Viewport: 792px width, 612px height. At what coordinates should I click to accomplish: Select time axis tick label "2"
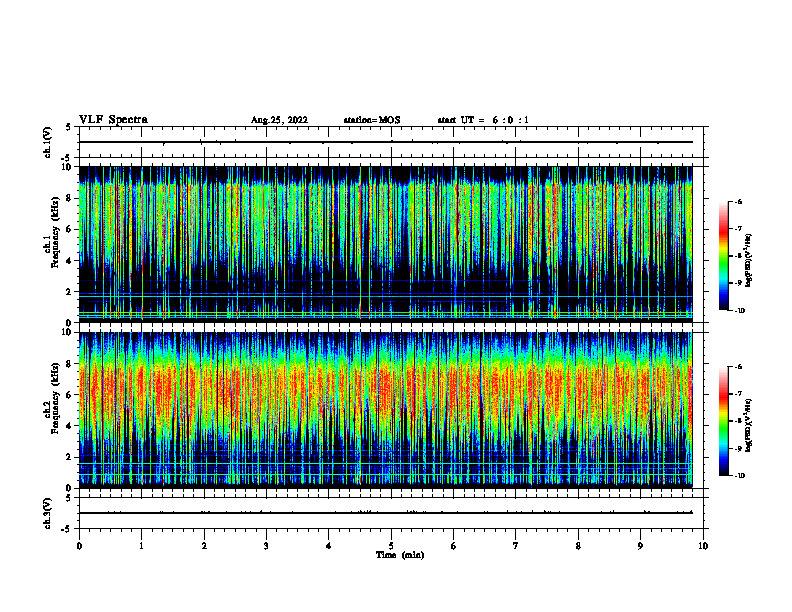coord(204,546)
